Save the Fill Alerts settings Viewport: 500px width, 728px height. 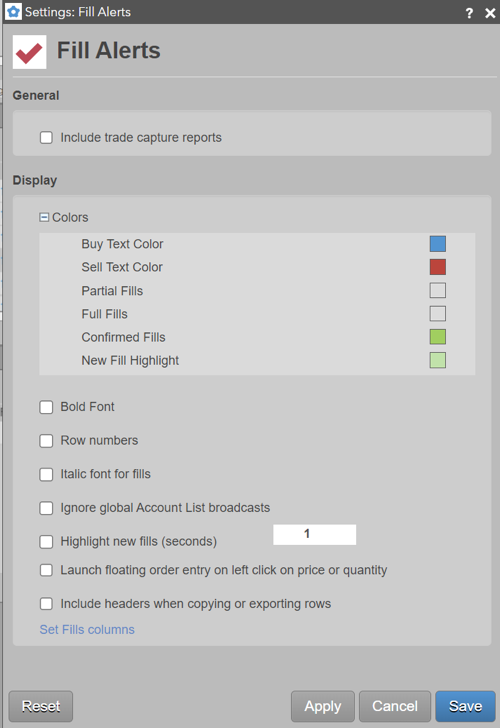465,706
